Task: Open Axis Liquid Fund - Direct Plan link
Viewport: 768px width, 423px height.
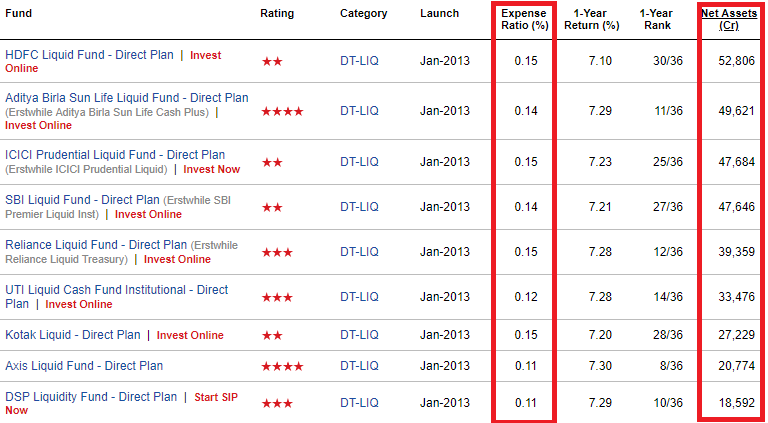Action: point(84,366)
